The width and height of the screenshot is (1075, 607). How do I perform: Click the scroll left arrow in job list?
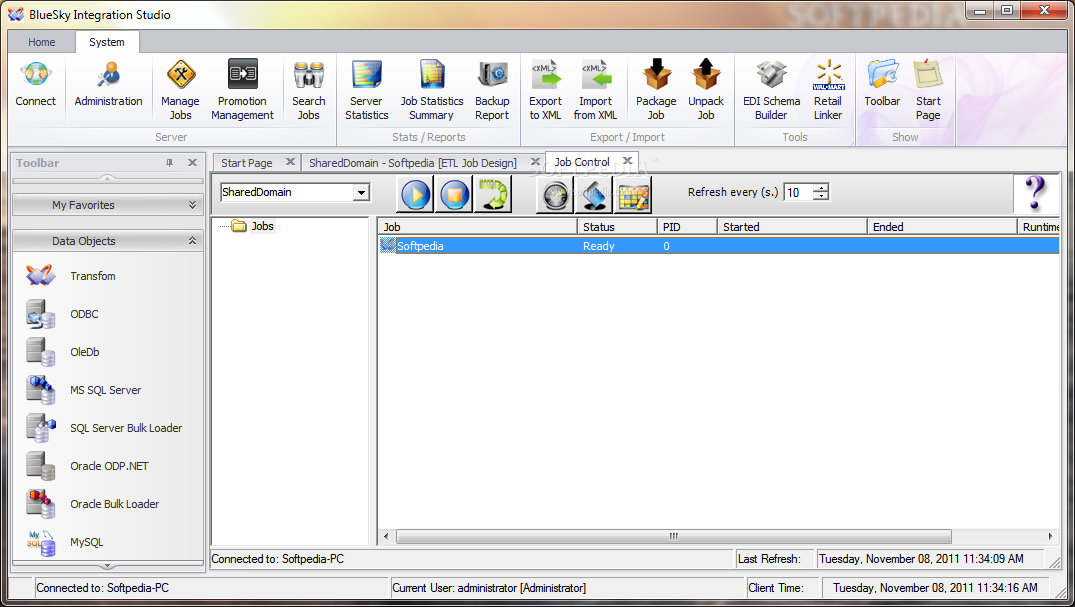point(386,536)
